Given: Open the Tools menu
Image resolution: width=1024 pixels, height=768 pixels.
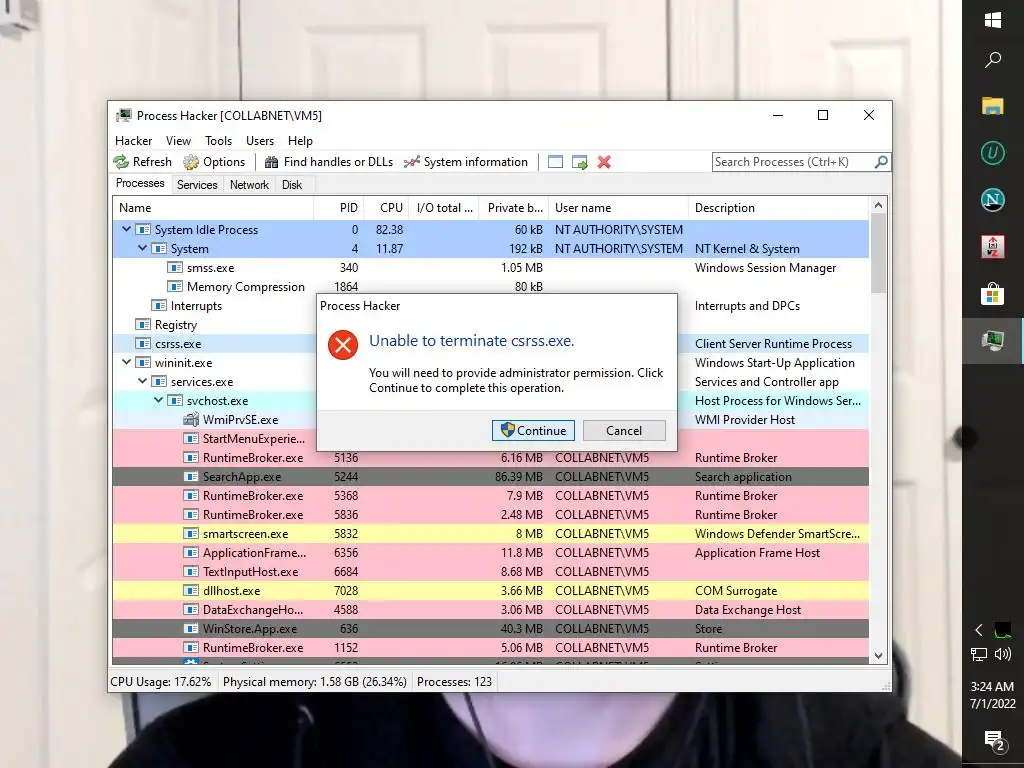Looking at the screenshot, I should [x=218, y=140].
